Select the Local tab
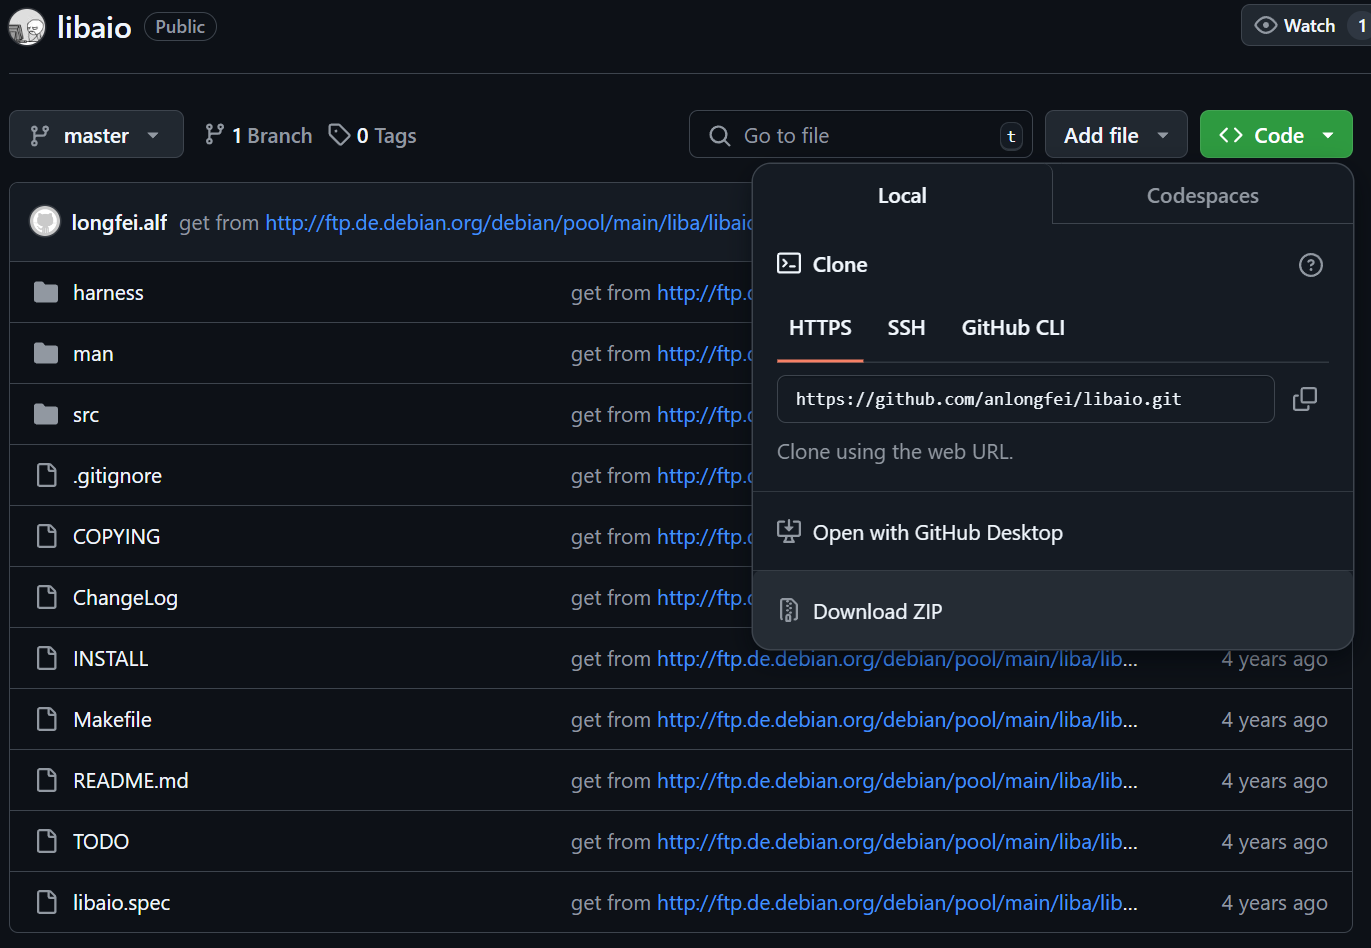Viewport: 1371px width, 948px height. pos(902,196)
